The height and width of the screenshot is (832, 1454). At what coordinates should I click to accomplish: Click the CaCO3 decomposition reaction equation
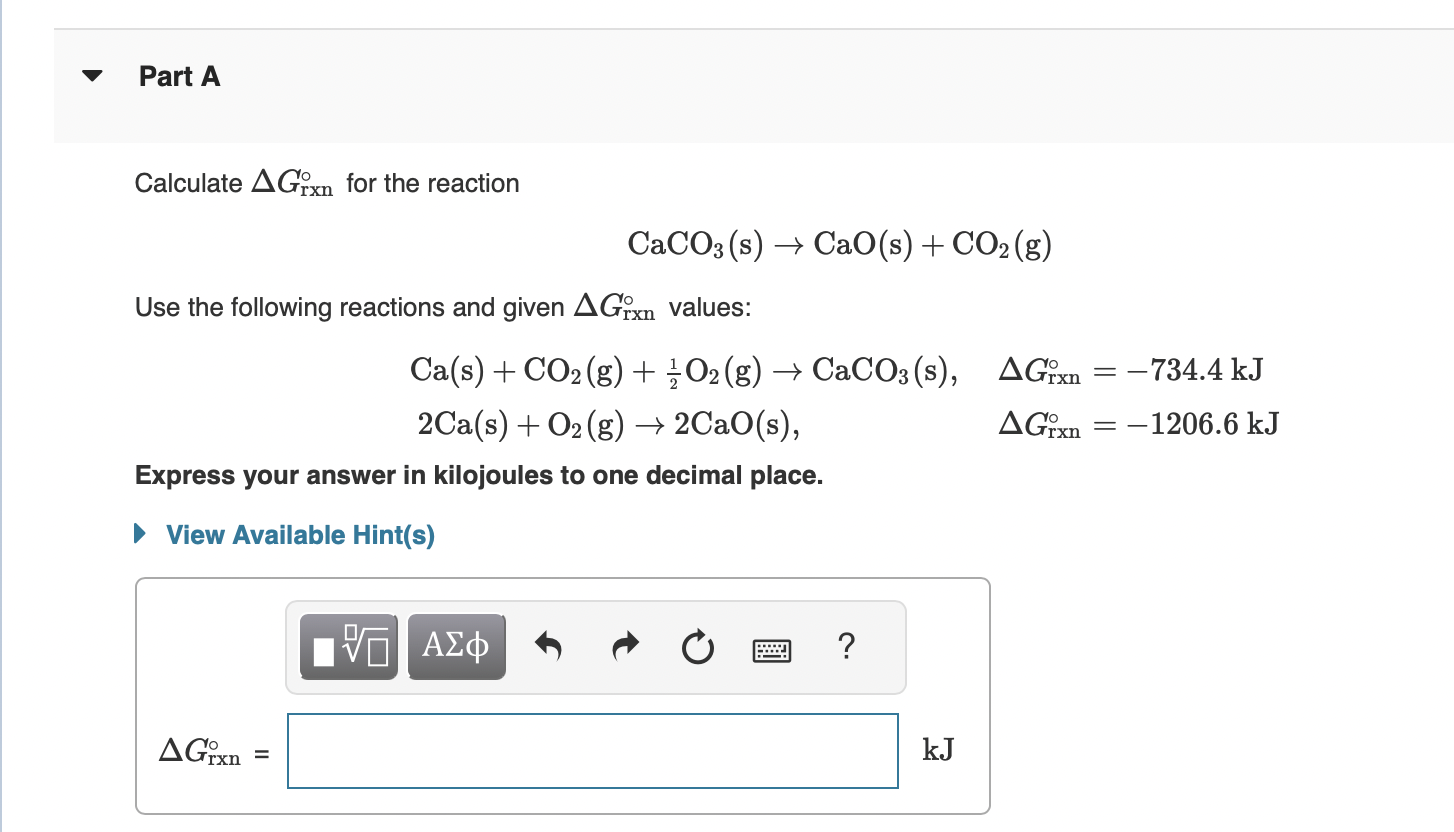838,243
